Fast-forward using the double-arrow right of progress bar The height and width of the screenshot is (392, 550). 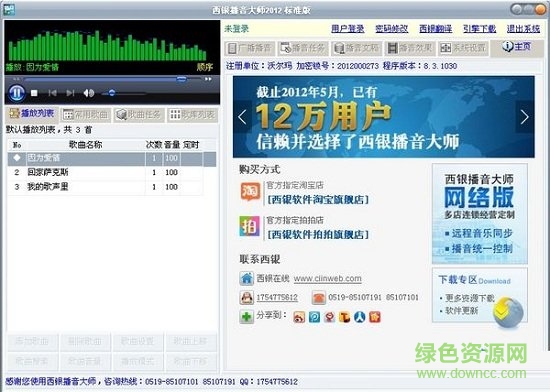click(208, 79)
